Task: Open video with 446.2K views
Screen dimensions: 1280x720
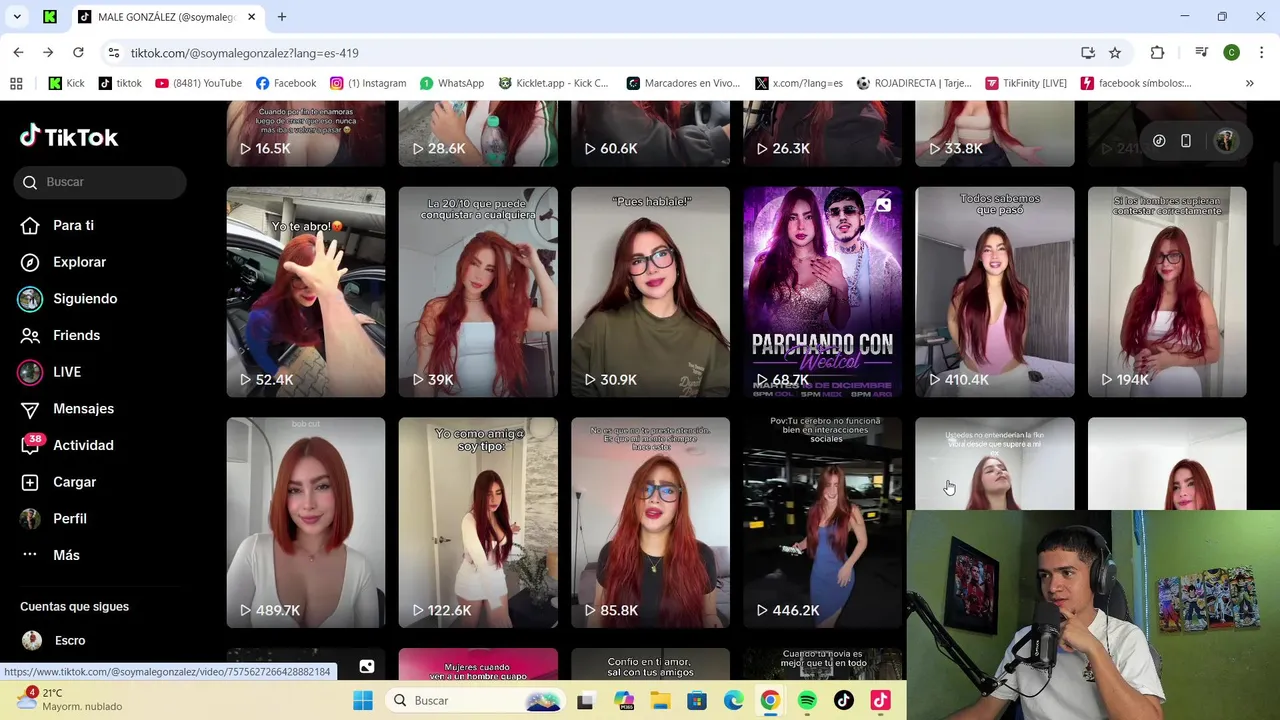Action: pyautogui.click(x=822, y=522)
